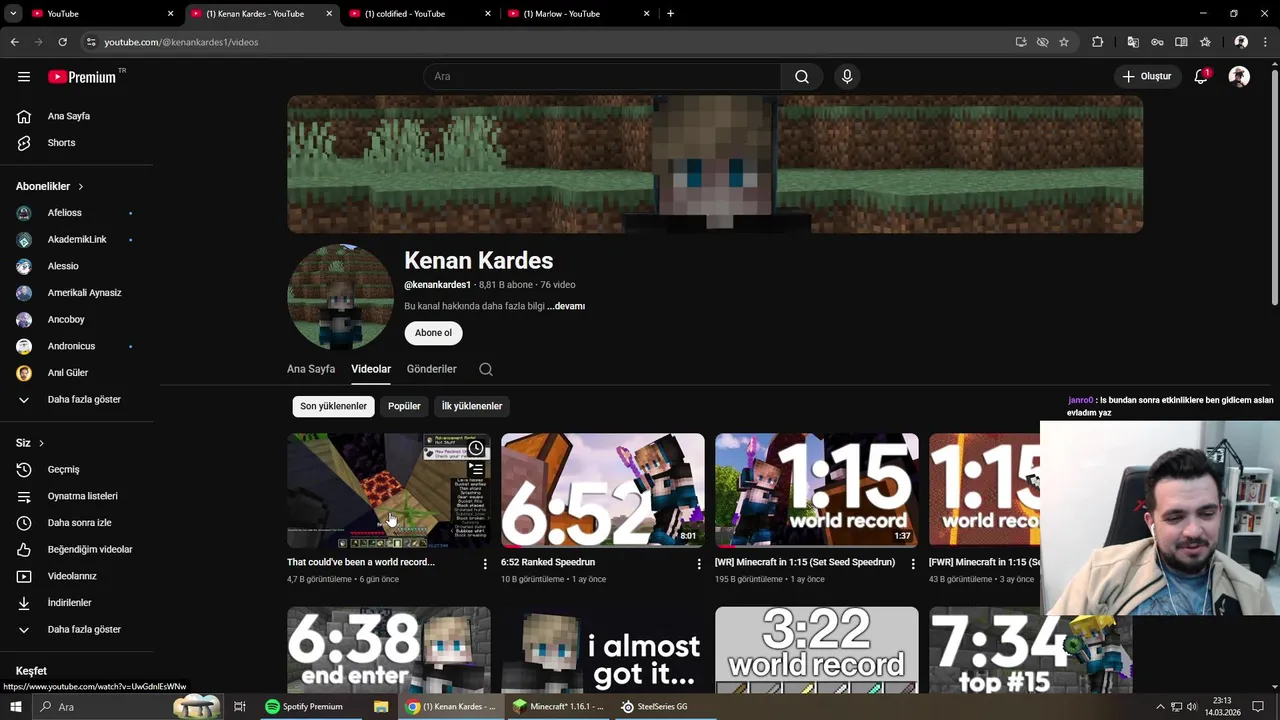Open 'That could've been a world record' thumbnail
The image size is (1280, 720).
pos(388,490)
